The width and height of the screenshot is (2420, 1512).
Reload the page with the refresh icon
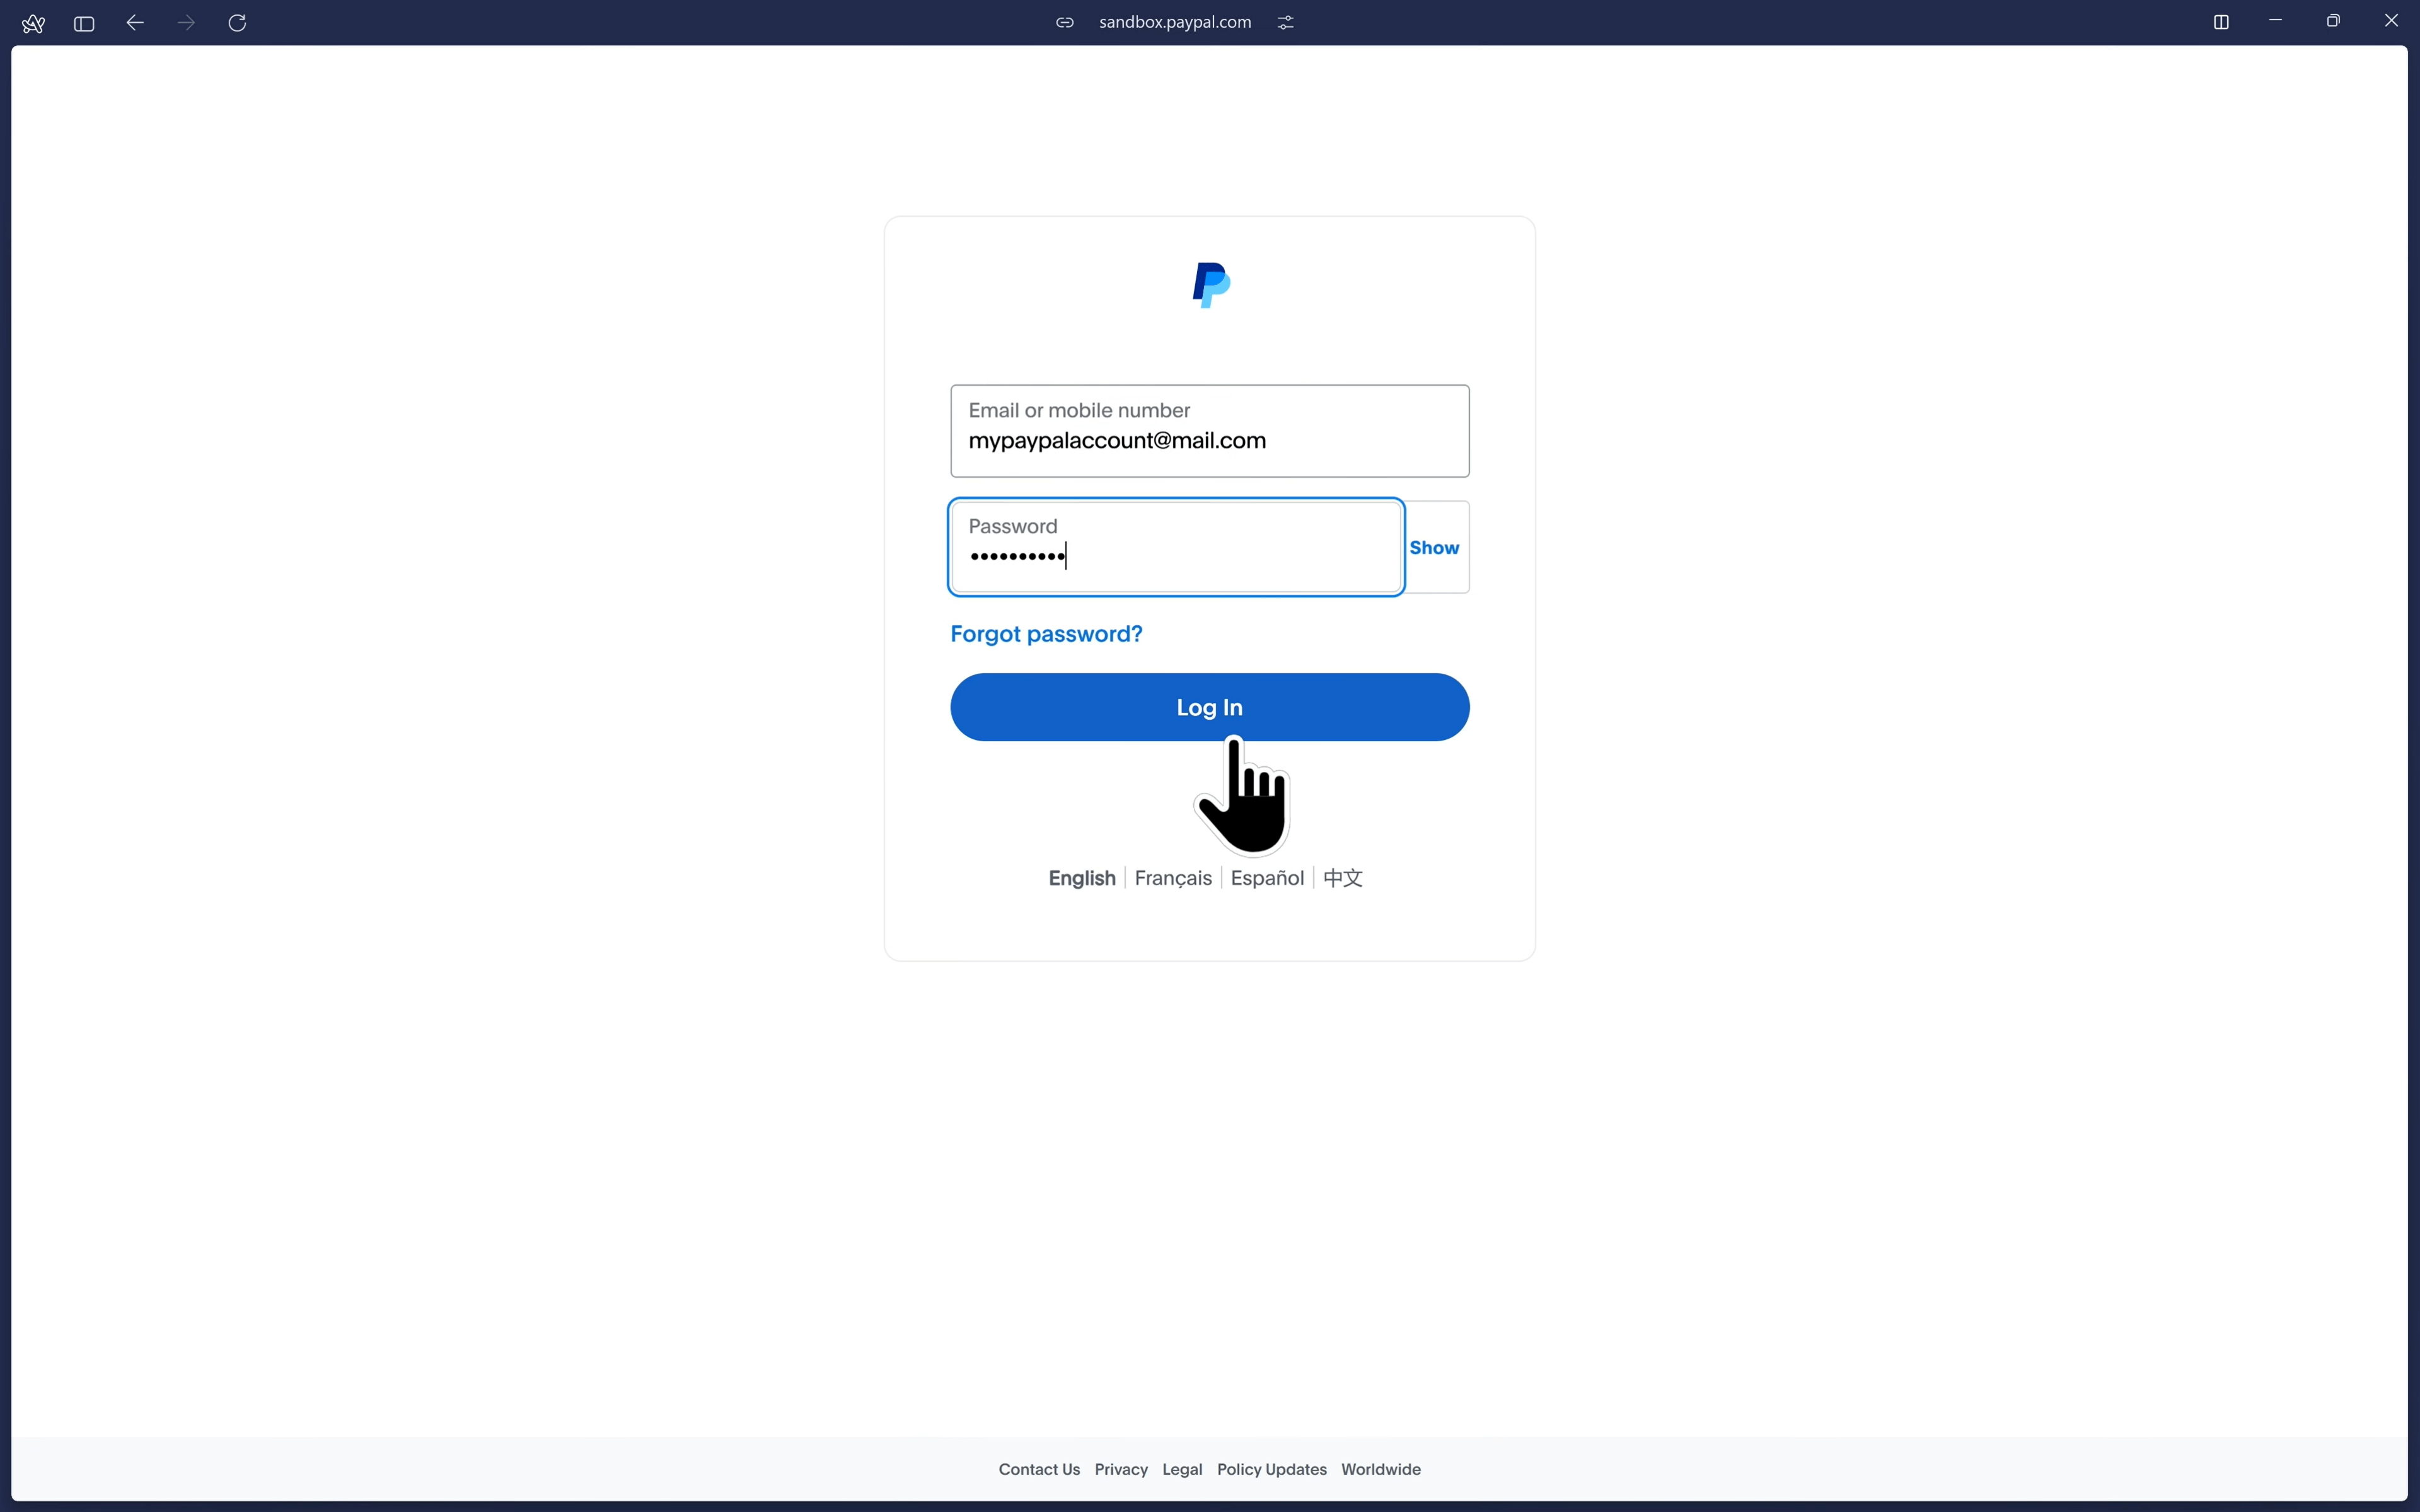237,23
